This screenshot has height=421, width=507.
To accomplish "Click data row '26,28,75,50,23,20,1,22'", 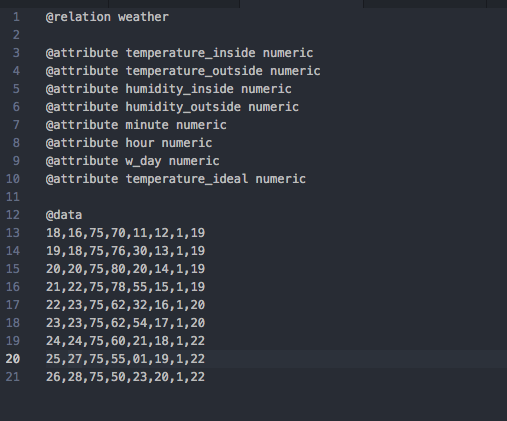I will tap(125, 377).
